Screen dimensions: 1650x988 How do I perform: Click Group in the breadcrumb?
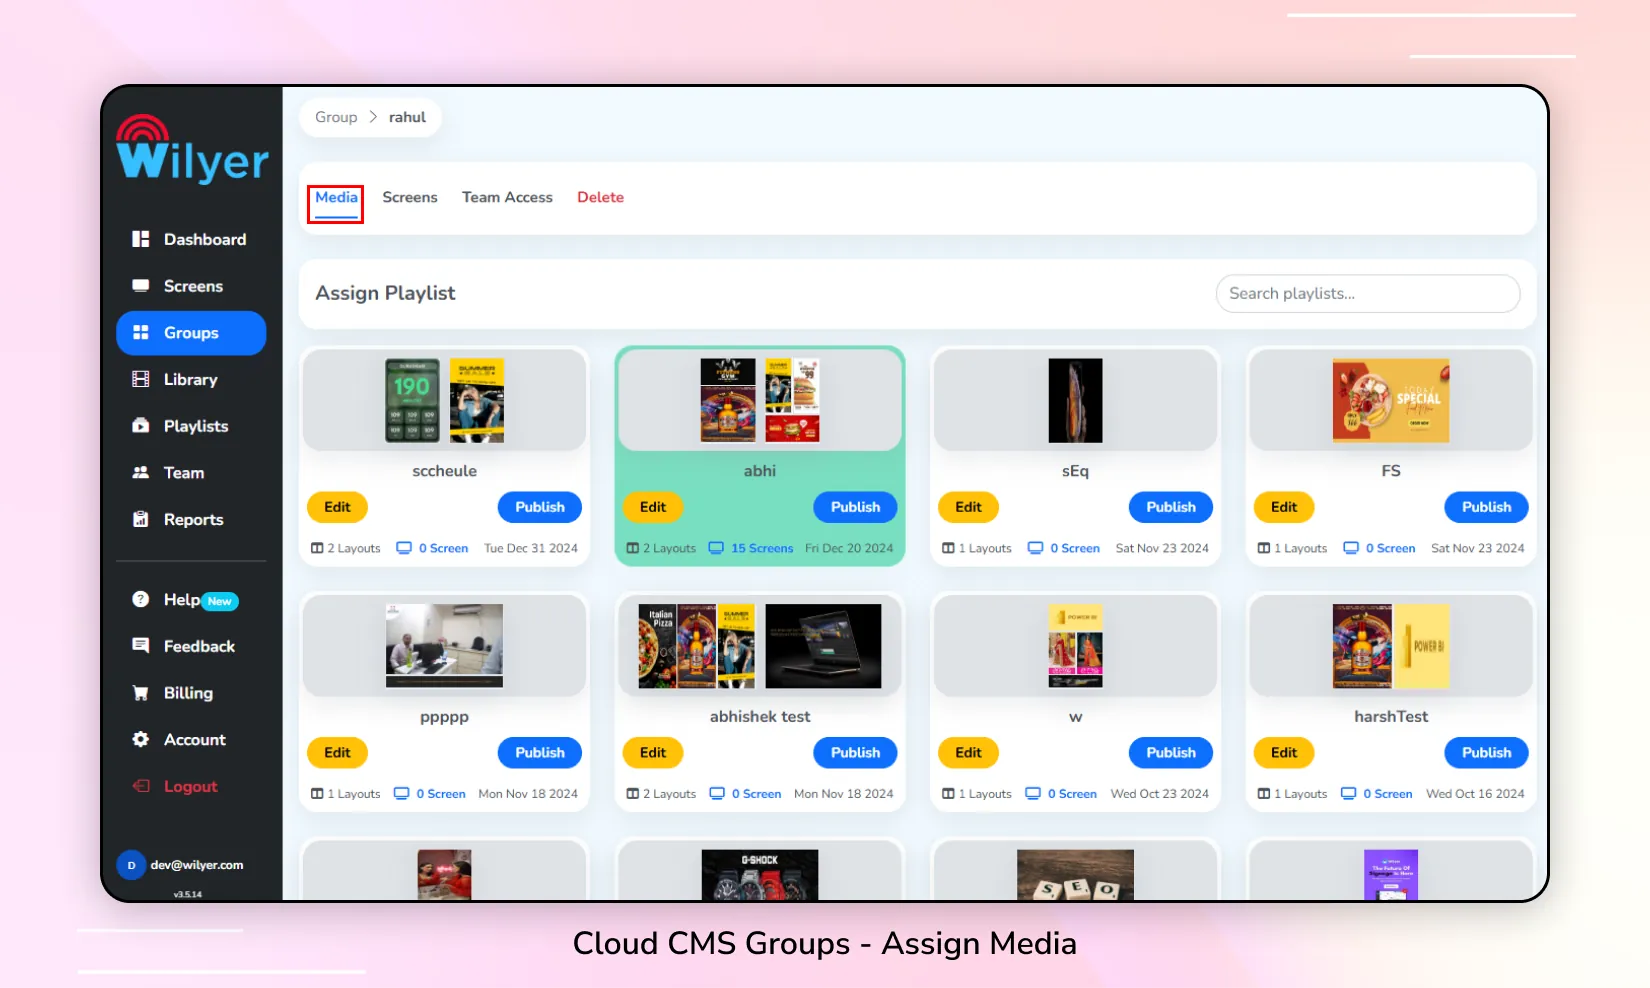pos(336,117)
